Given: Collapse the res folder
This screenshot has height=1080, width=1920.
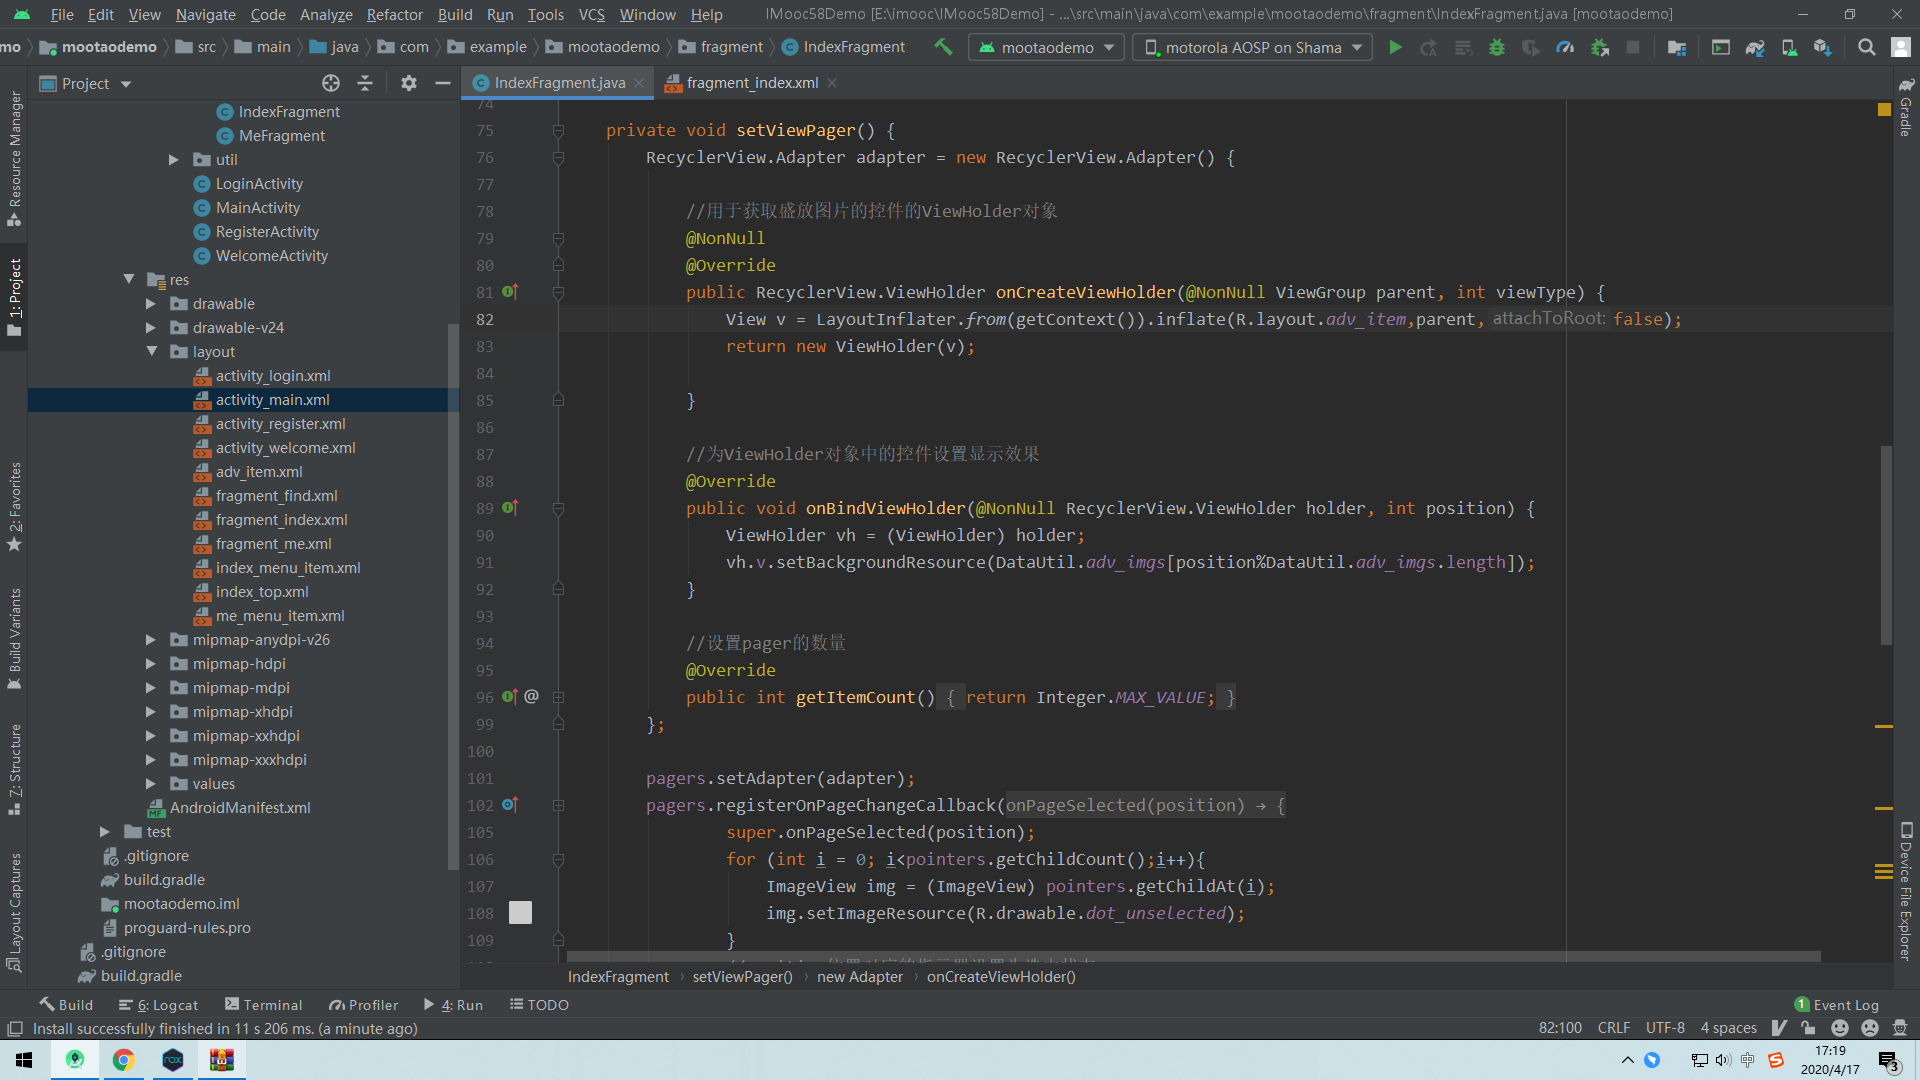Looking at the screenshot, I should coord(129,280).
